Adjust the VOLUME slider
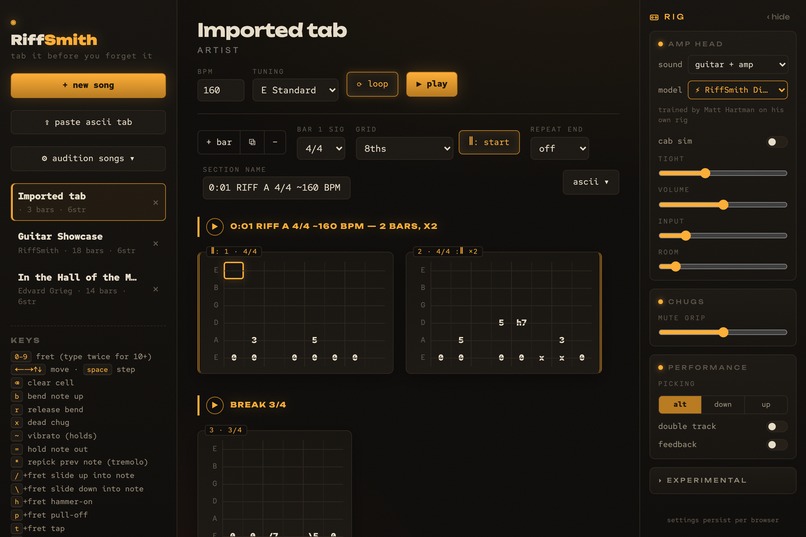 (x=723, y=205)
